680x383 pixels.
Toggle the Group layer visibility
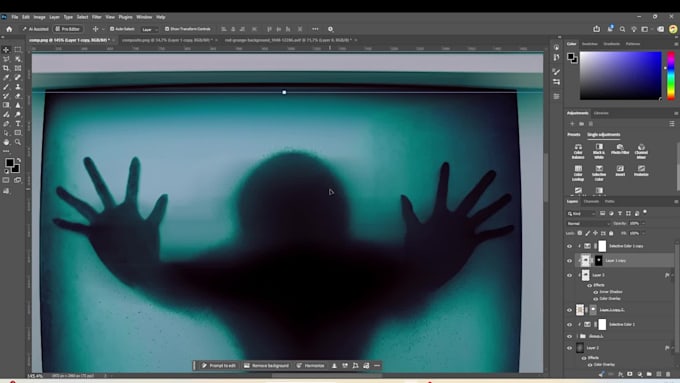[x=569, y=336]
